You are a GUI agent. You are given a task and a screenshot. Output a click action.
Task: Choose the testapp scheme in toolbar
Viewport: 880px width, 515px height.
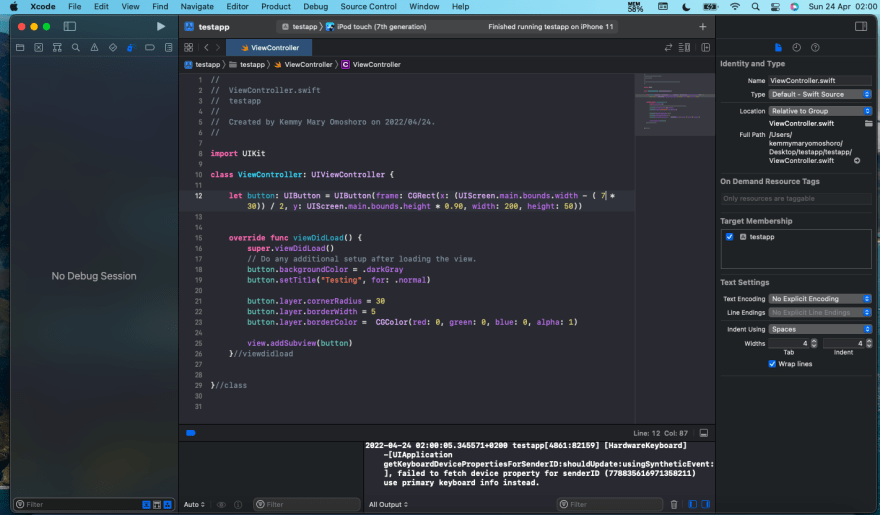pyautogui.click(x=300, y=26)
